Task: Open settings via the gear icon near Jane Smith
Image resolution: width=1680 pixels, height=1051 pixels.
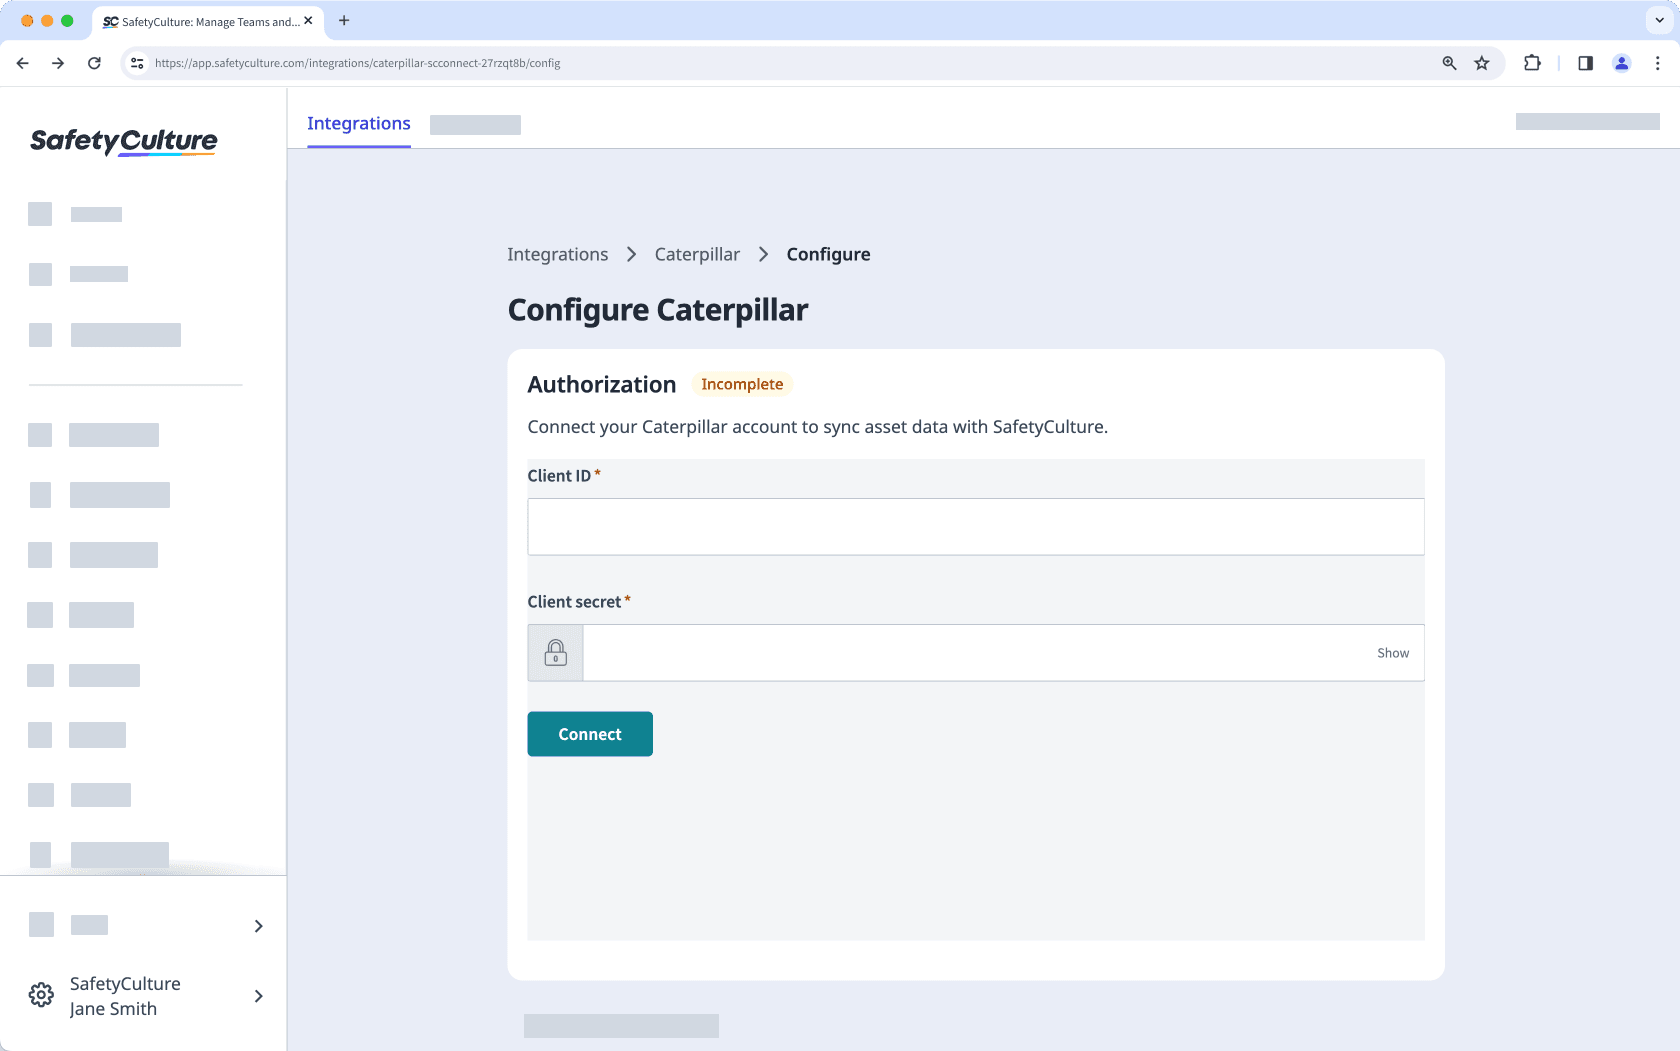Action: 40,995
